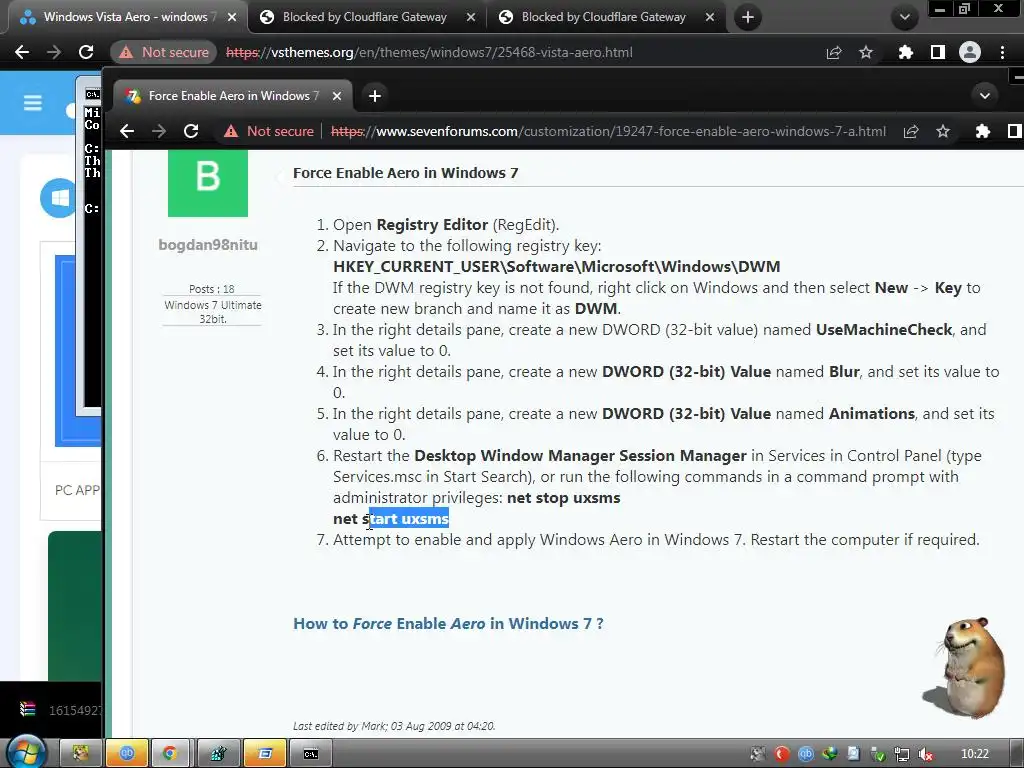This screenshot has width=1024, height=768.
Task: Open the Chrome taskbar button
Action: 170,754
